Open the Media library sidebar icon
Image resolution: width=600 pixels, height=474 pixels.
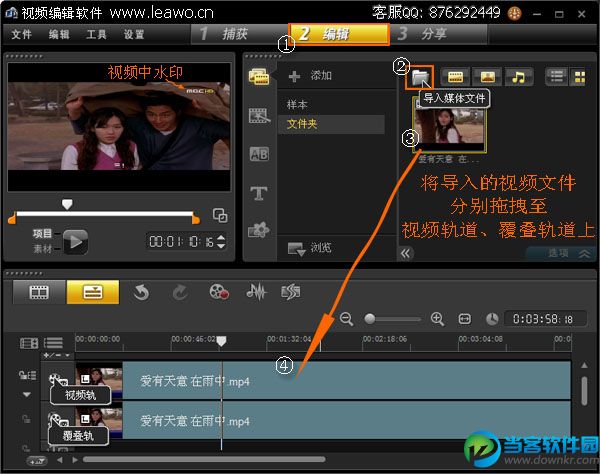(259, 77)
